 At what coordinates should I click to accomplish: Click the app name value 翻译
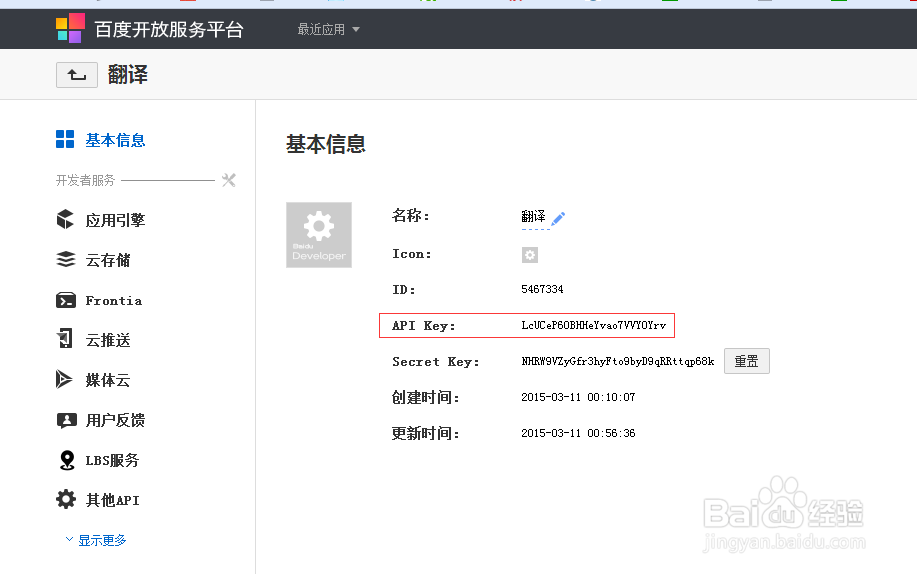(x=533, y=216)
